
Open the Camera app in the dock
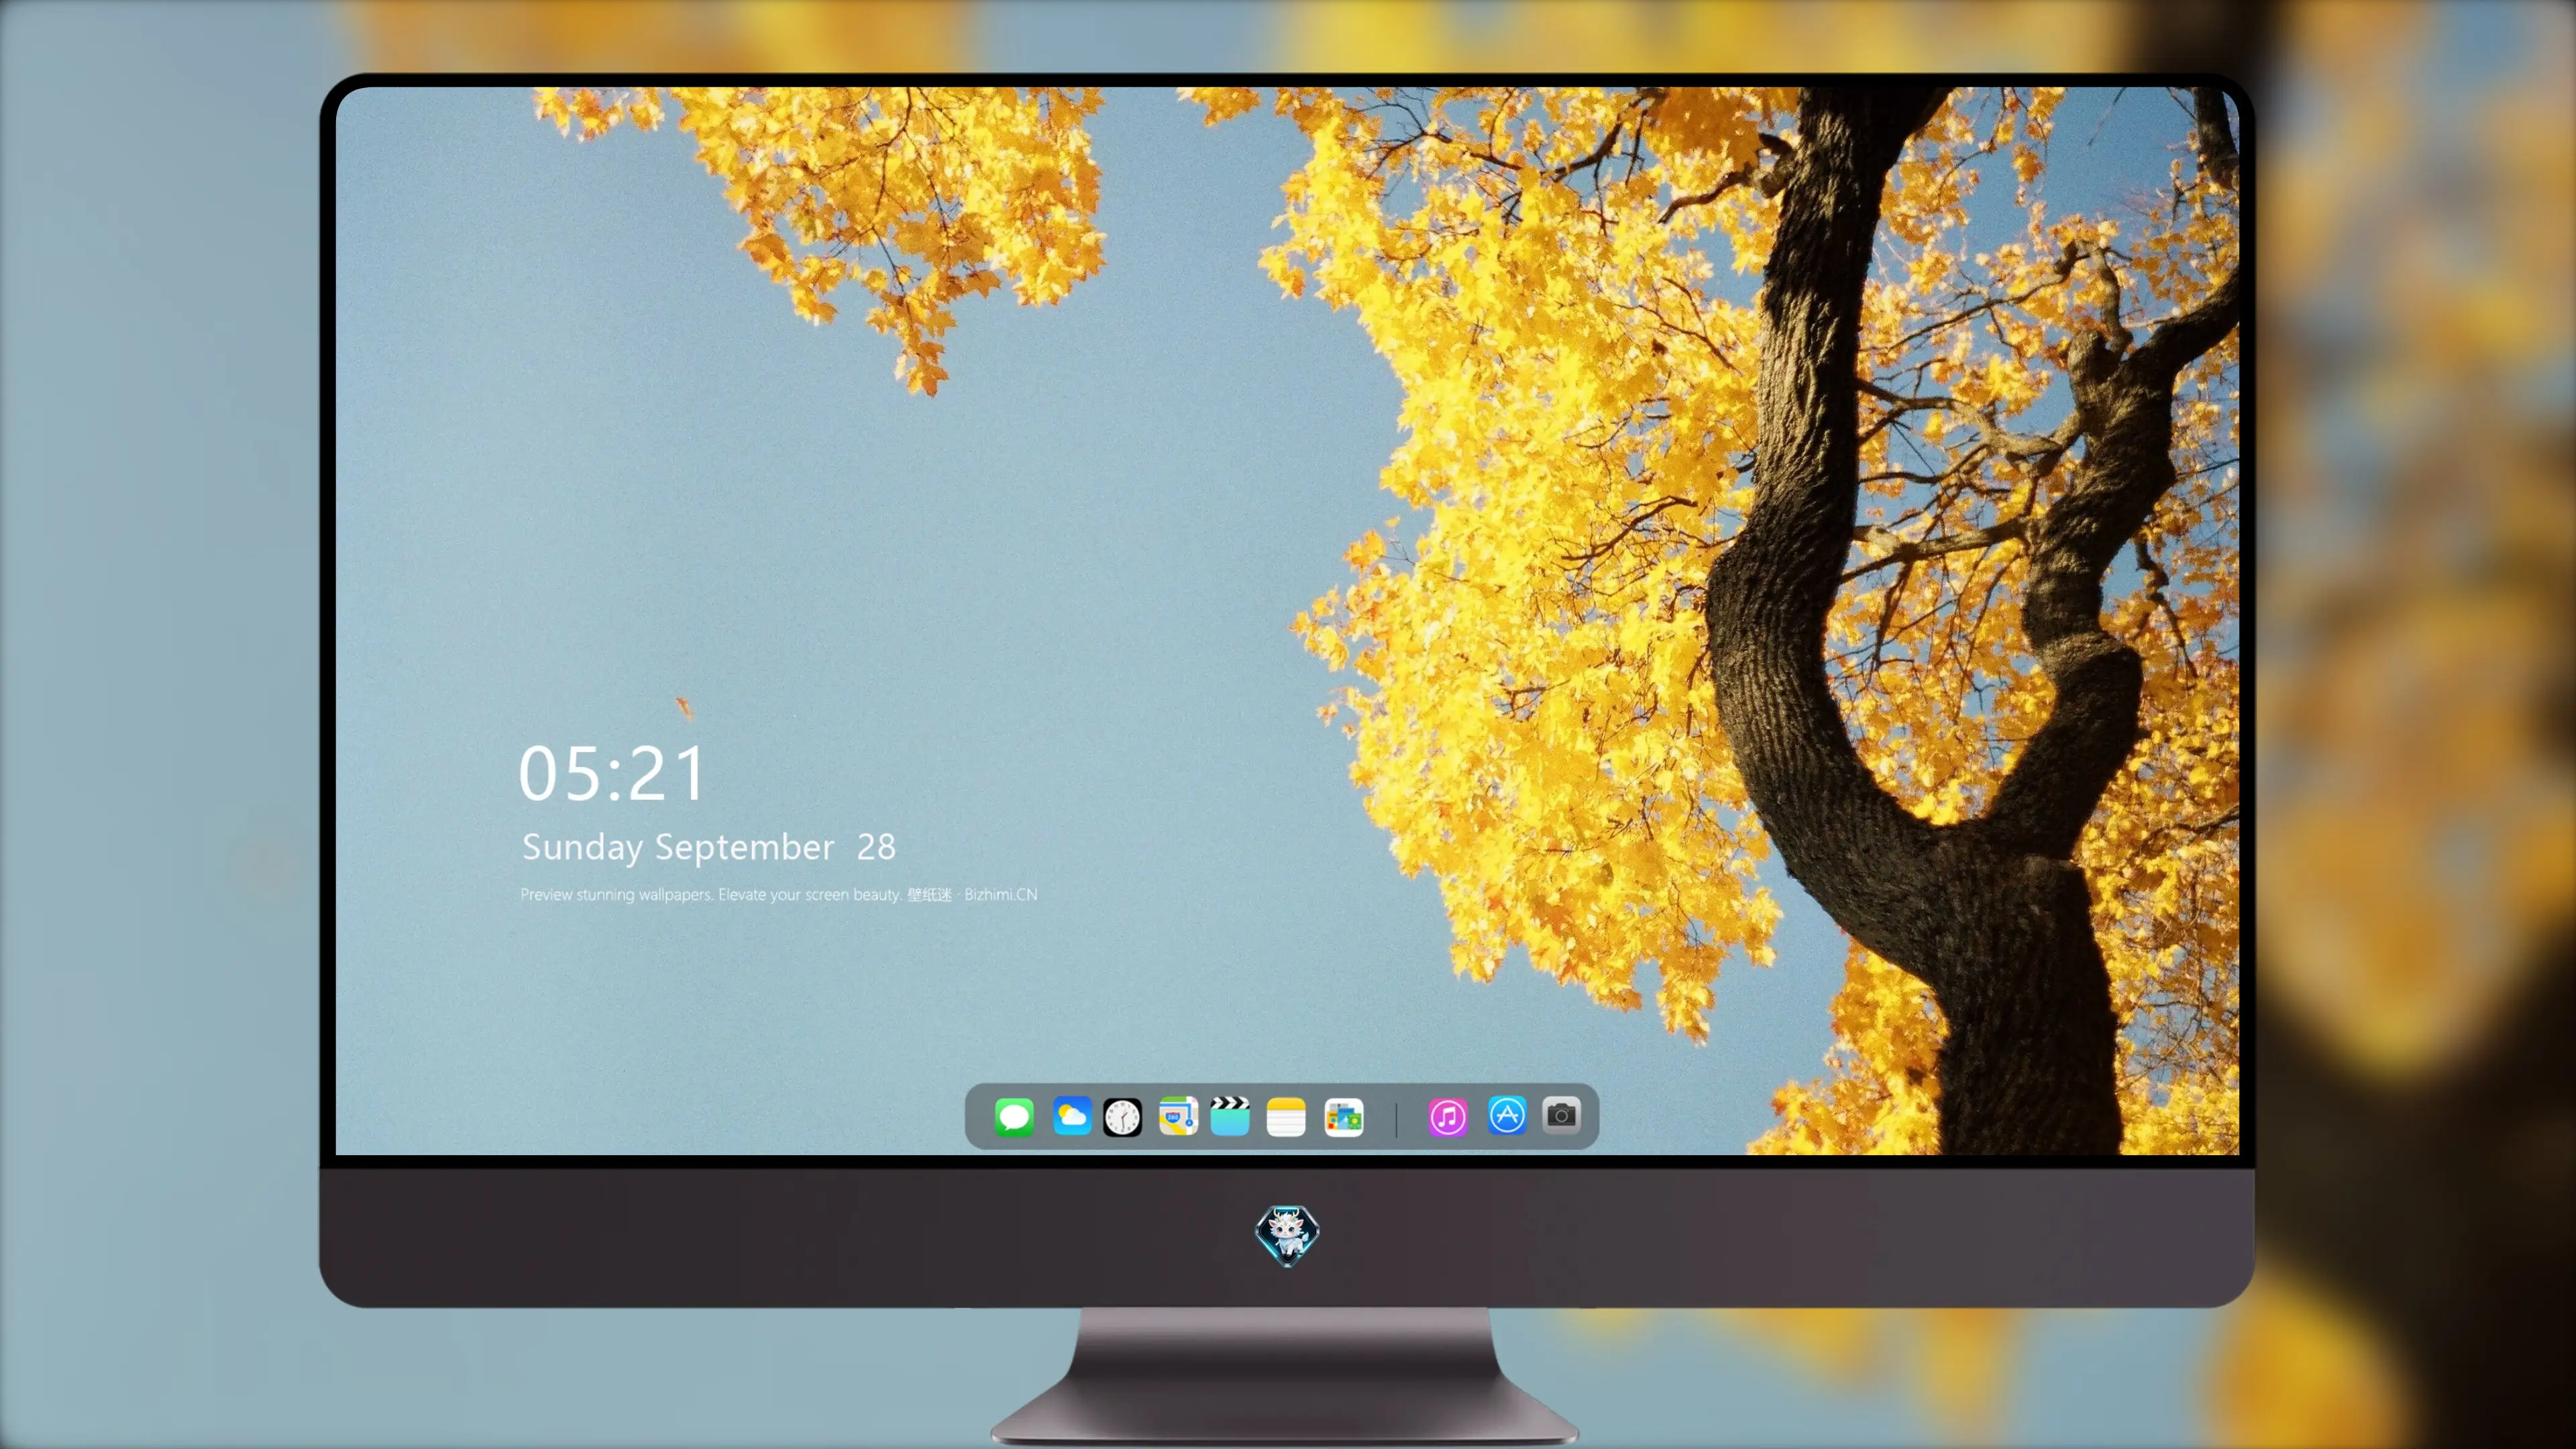point(1561,1115)
